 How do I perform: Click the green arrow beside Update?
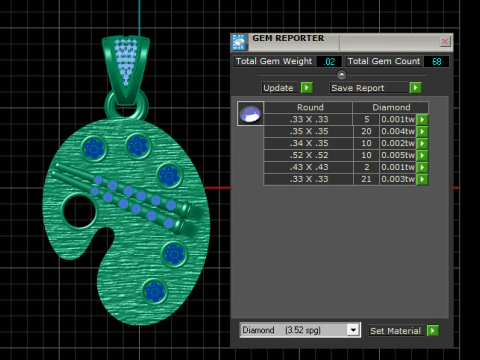(306, 88)
